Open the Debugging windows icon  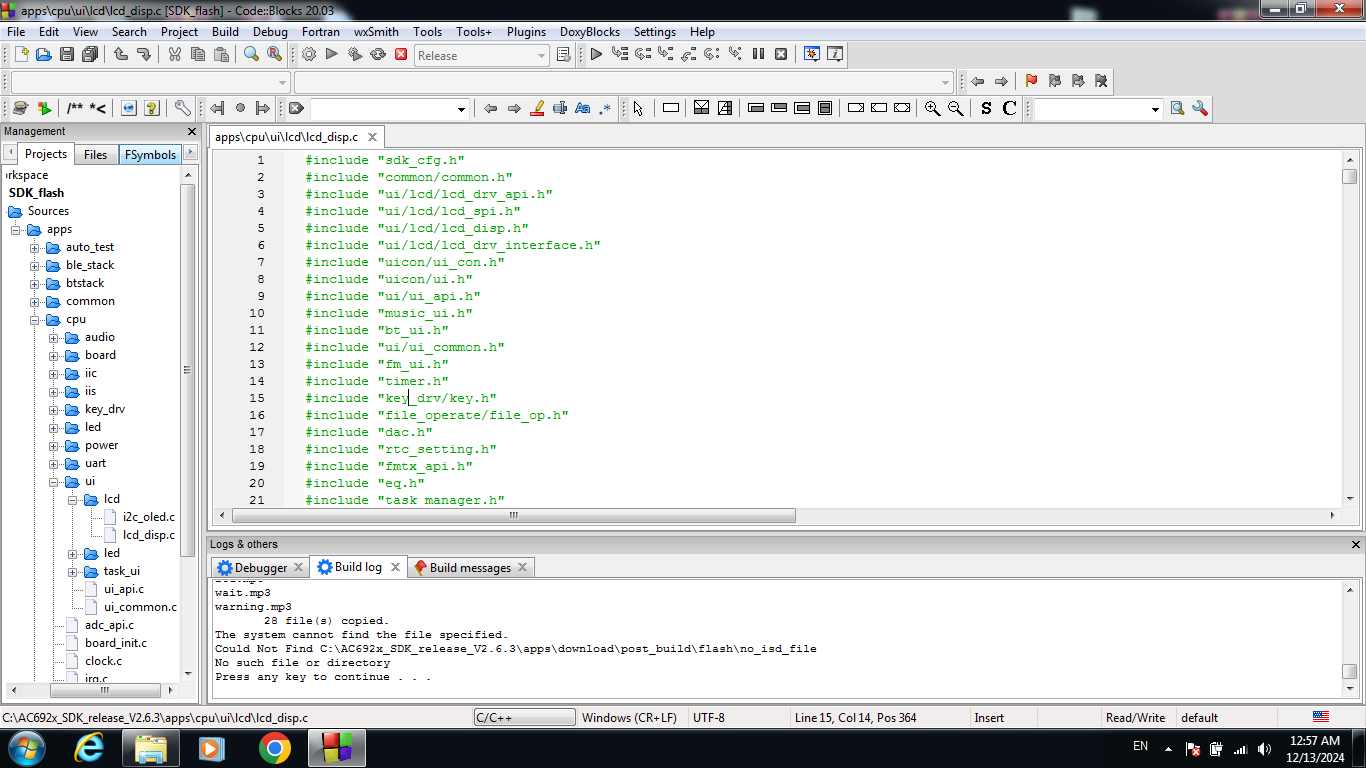(812, 55)
